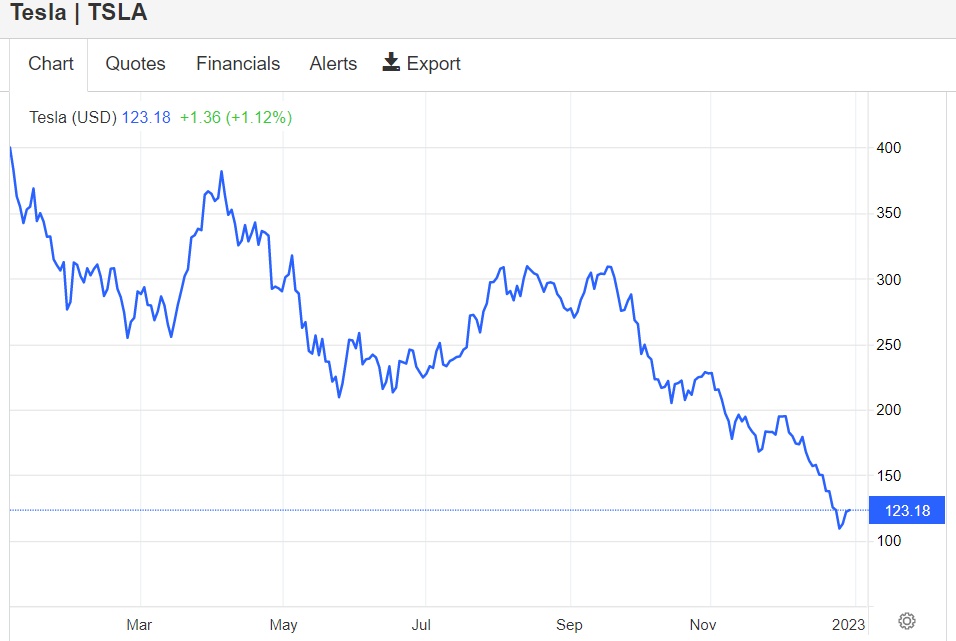The image size is (956, 641).
Task: Open chart settings gear icon
Action: 907,621
